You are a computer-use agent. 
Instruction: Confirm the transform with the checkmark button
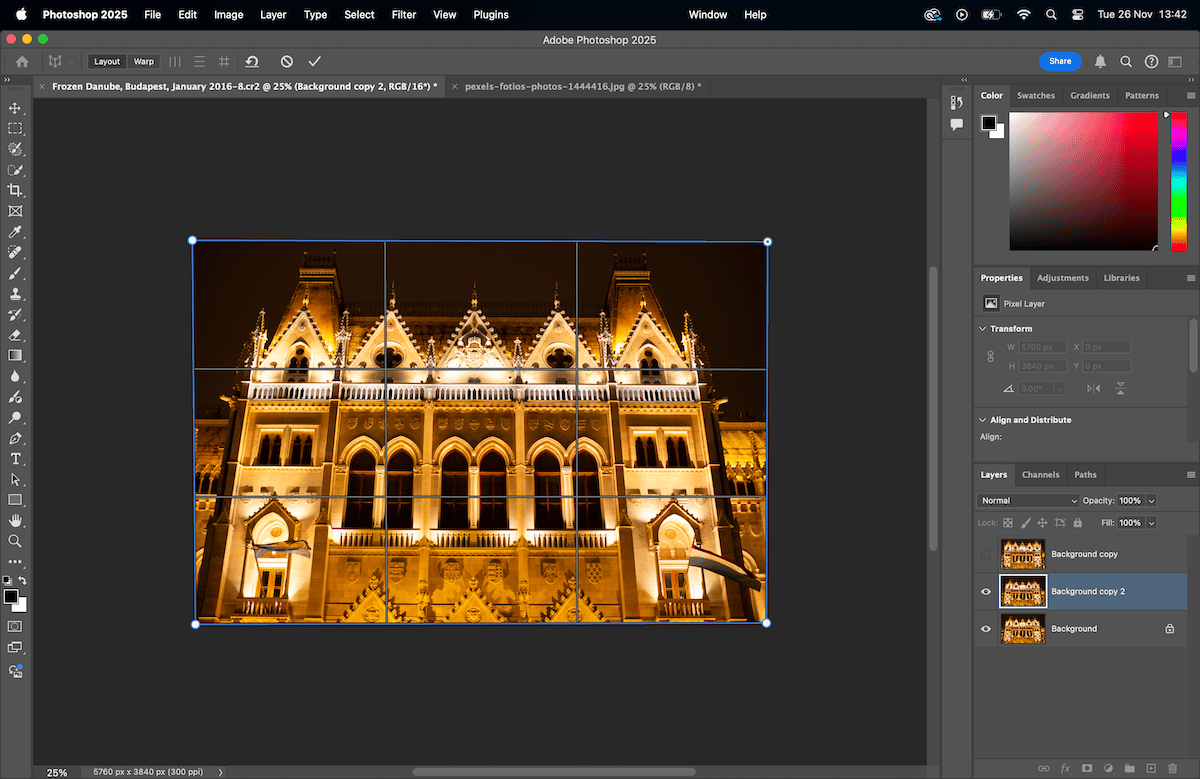pyautogui.click(x=314, y=61)
